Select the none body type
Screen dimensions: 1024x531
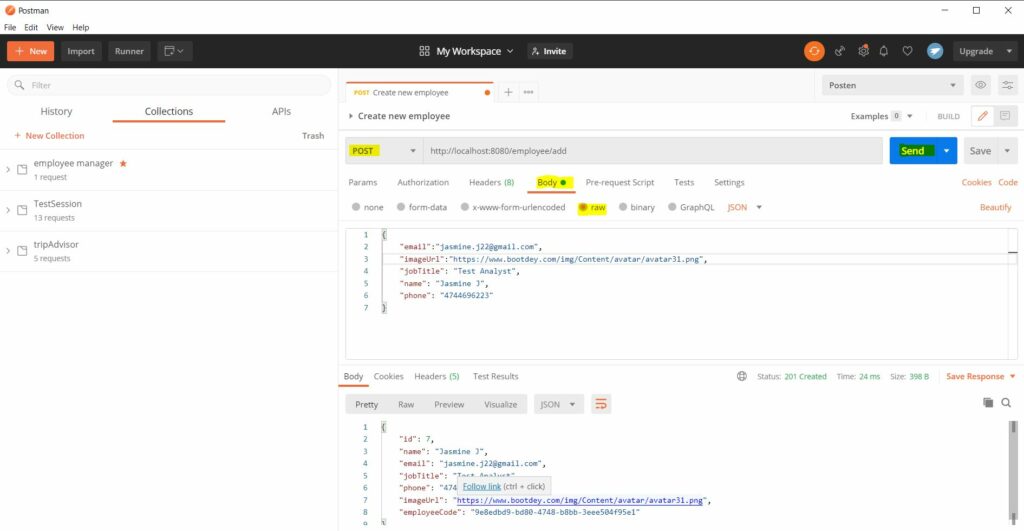[x=356, y=207]
